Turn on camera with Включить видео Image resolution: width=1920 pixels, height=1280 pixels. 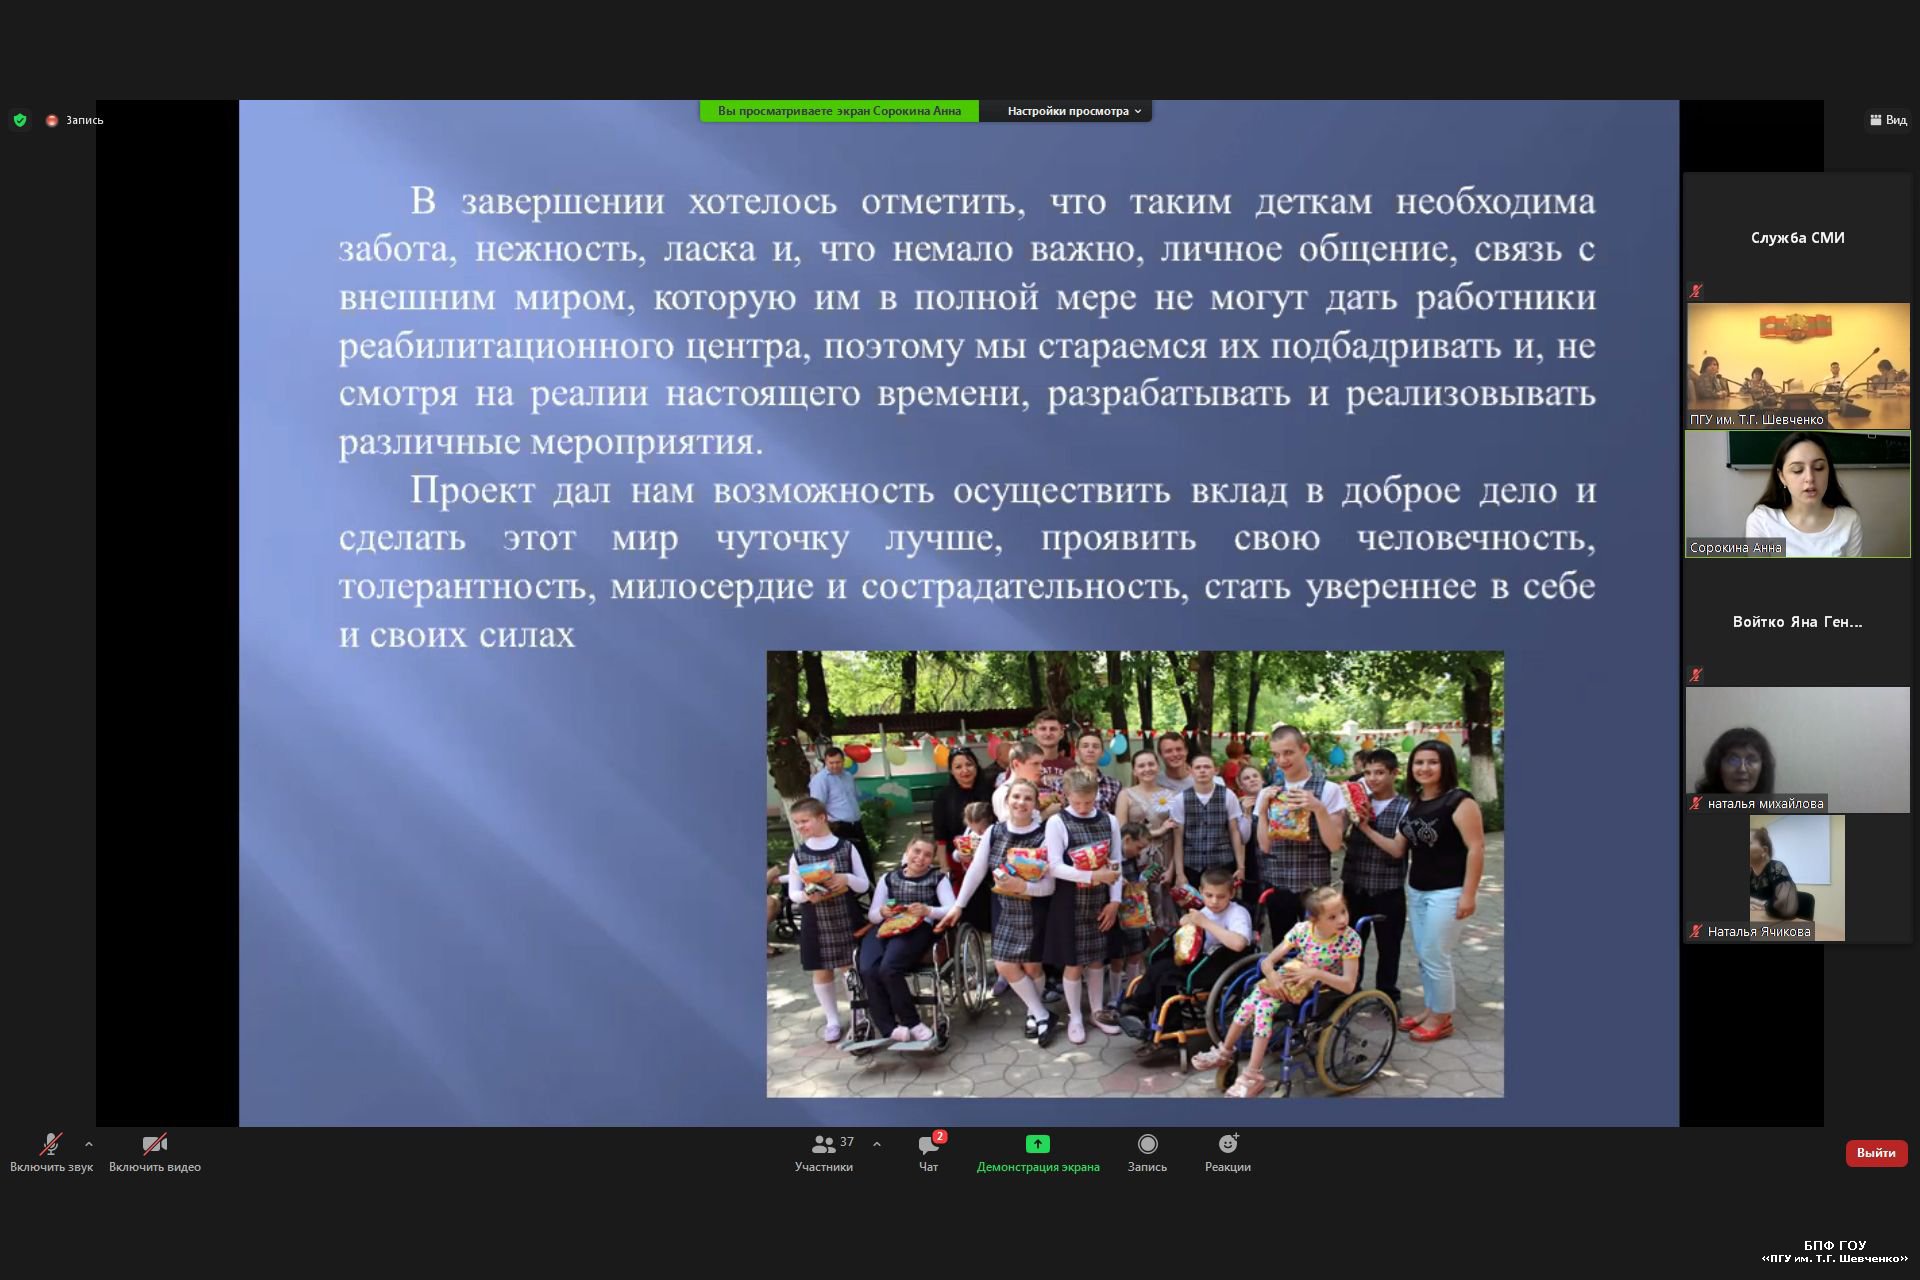155,1152
